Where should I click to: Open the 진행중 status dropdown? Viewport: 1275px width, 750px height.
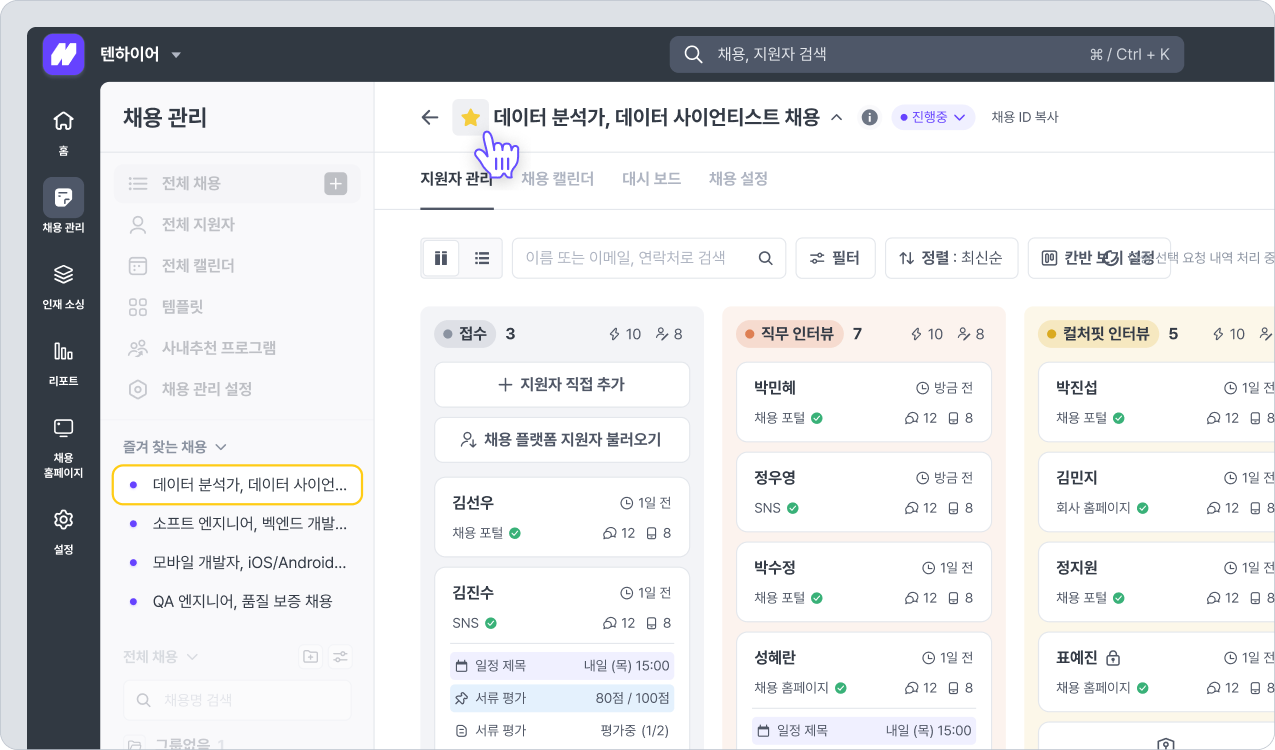click(933, 117)
